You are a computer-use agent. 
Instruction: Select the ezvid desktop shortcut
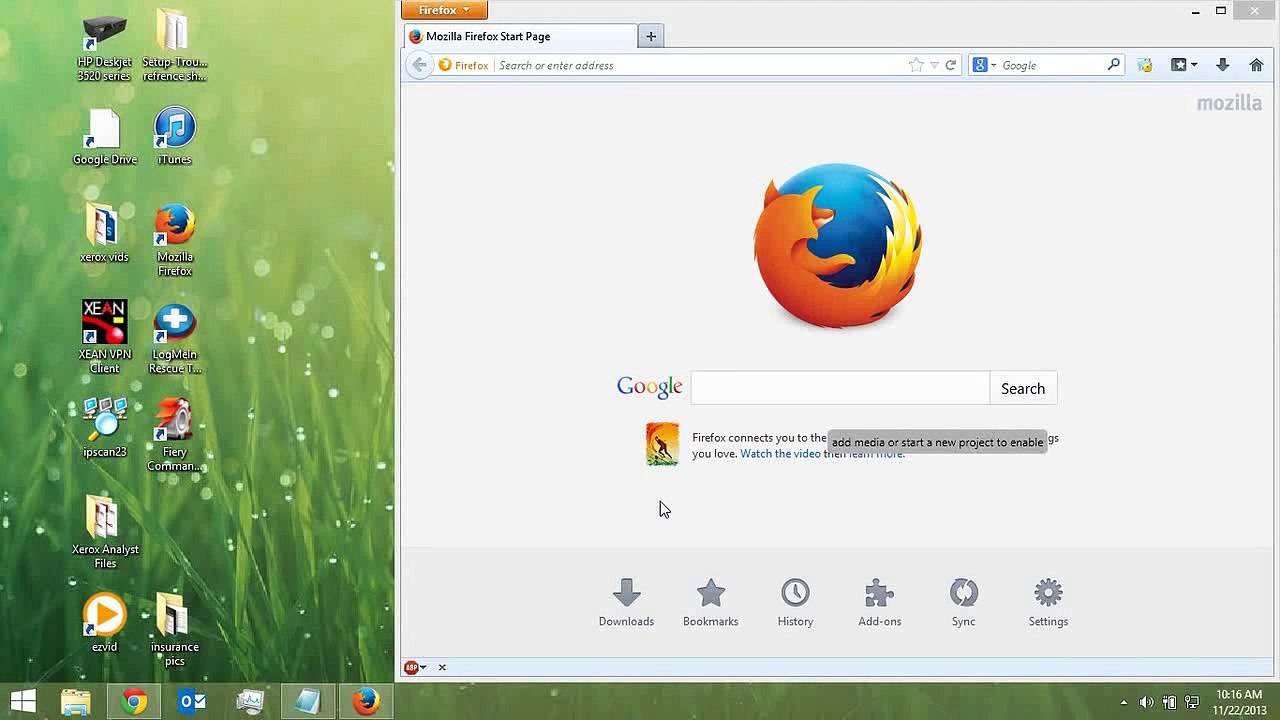tap(104, 624)
